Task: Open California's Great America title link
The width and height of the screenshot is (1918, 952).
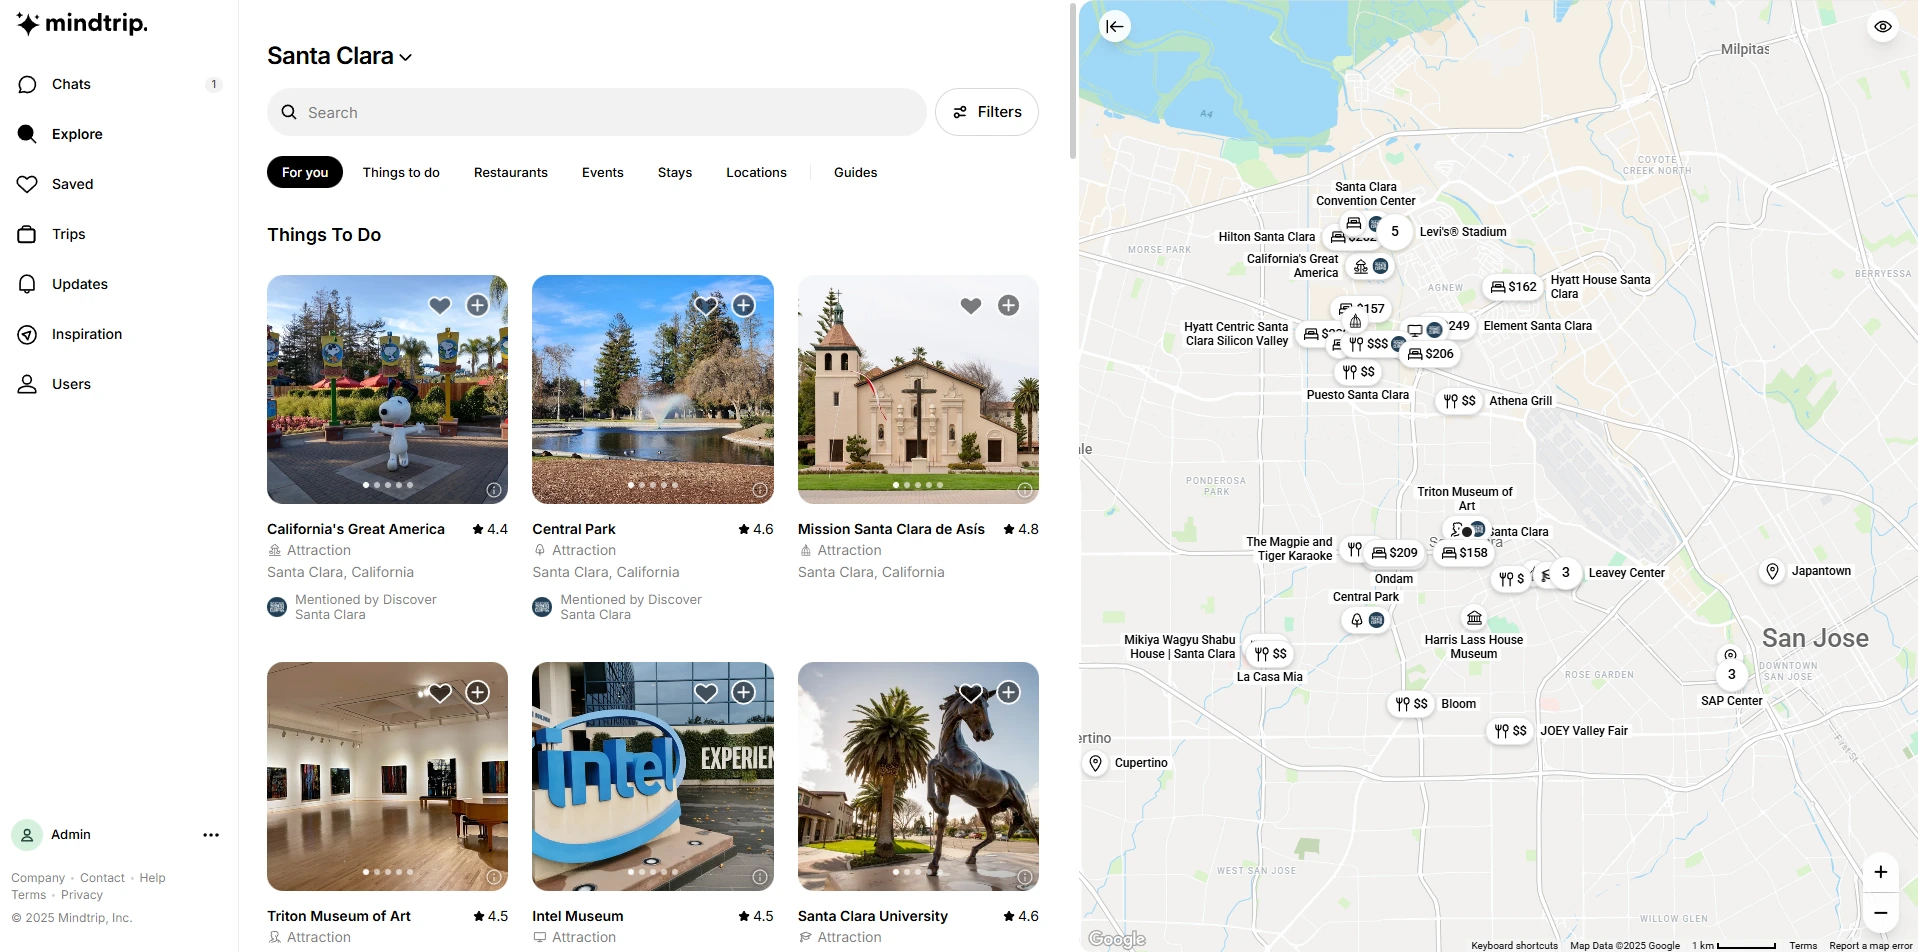Action: pyautogui.click(x=356, y=529)
